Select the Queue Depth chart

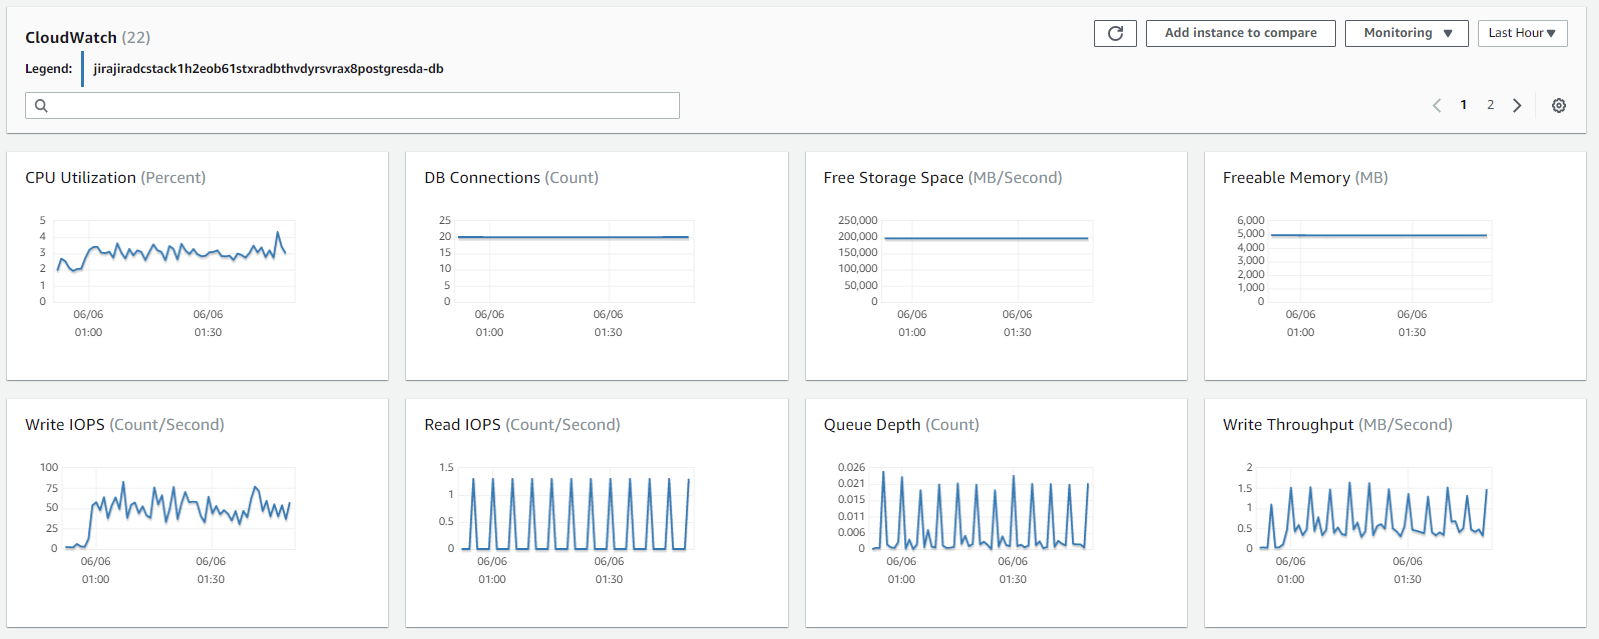pos(982,508)
